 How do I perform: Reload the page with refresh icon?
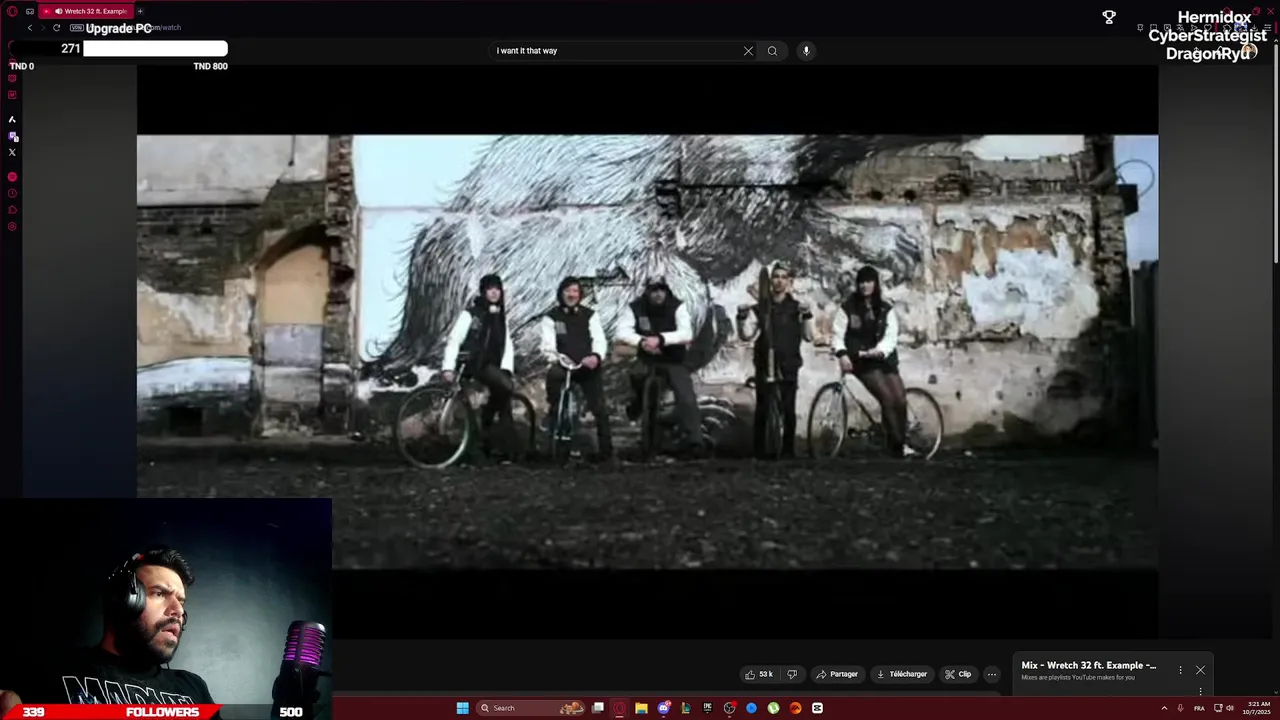[x=56, y=28]
